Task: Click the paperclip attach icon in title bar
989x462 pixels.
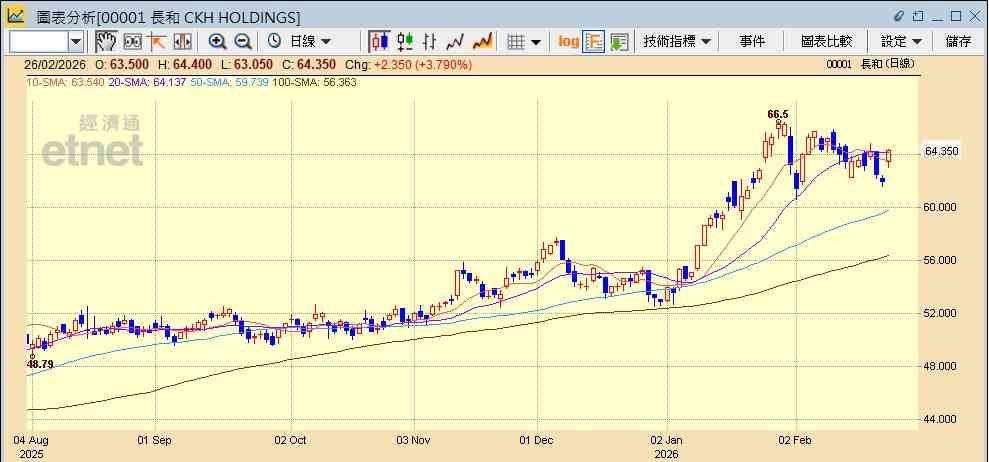Action: (x=899, y=16)
